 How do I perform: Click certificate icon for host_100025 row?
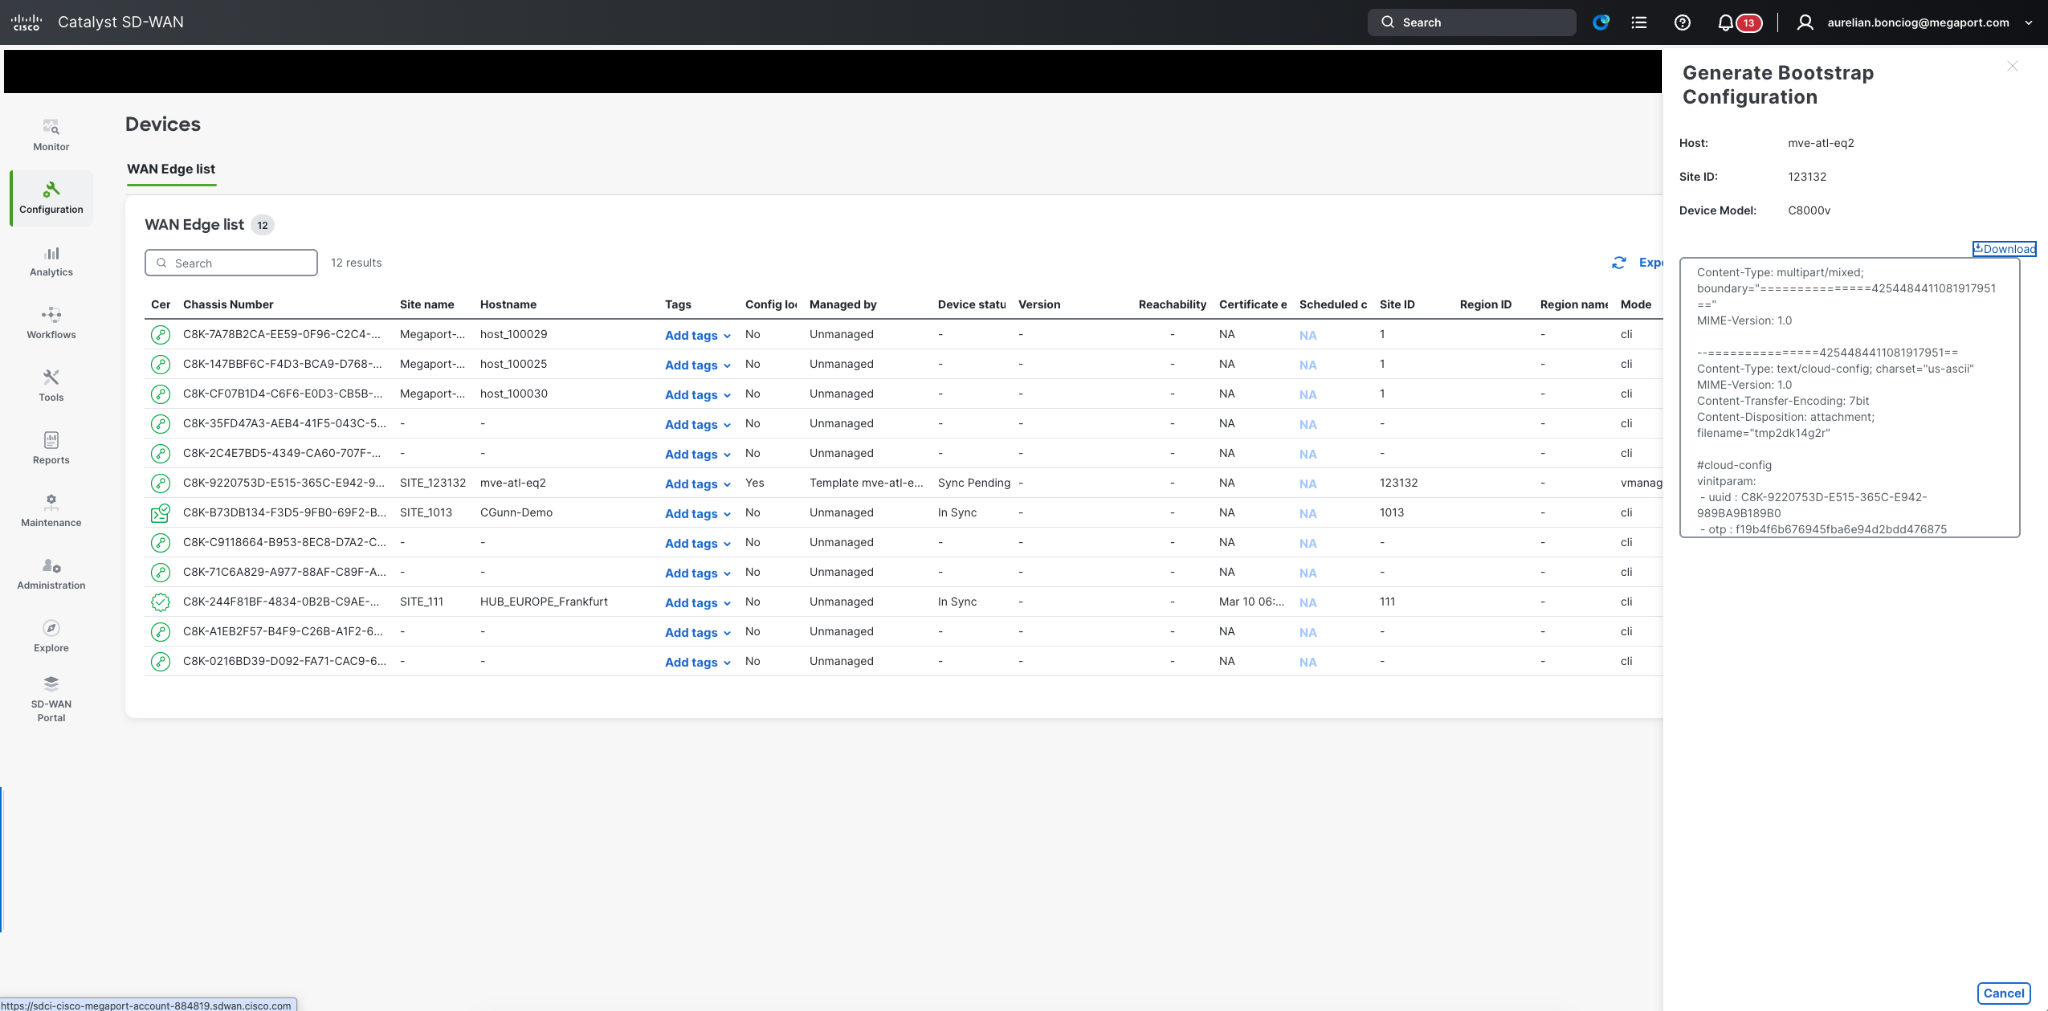click(160, 364)
